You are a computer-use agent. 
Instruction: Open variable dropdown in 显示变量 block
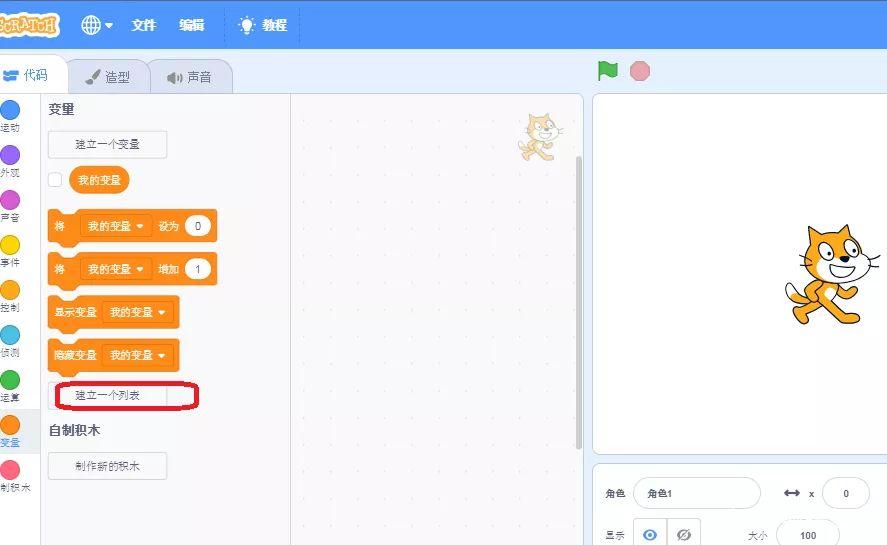coord(138,312)
